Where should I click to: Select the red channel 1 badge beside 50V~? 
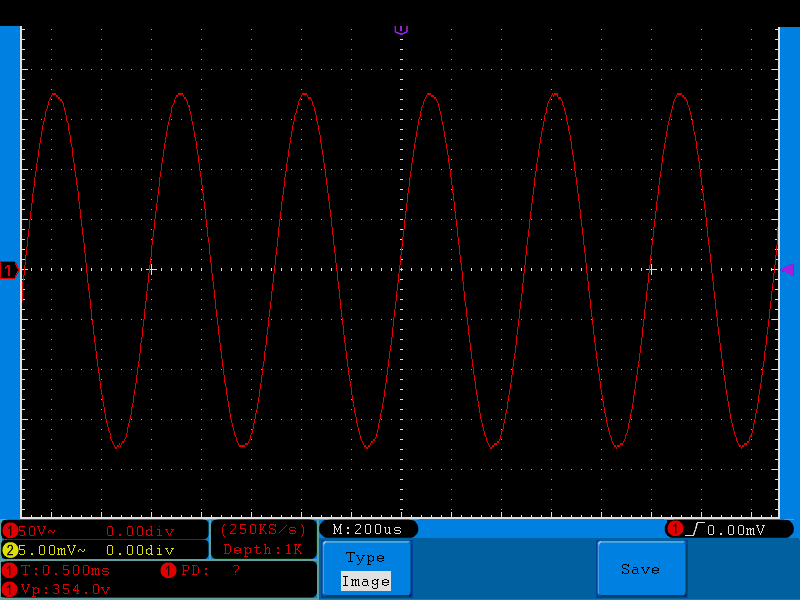[10, 531]
